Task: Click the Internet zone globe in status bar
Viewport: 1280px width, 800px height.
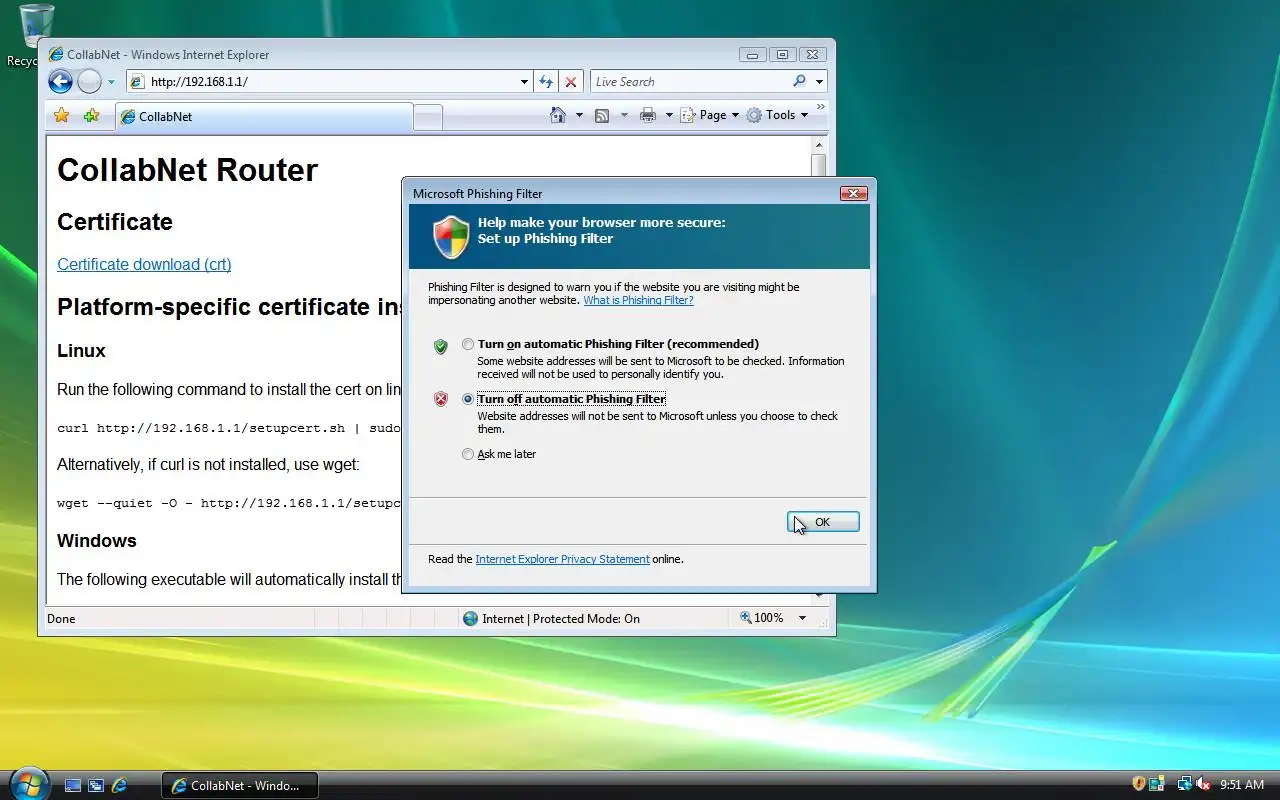Action: click(470, 619)
